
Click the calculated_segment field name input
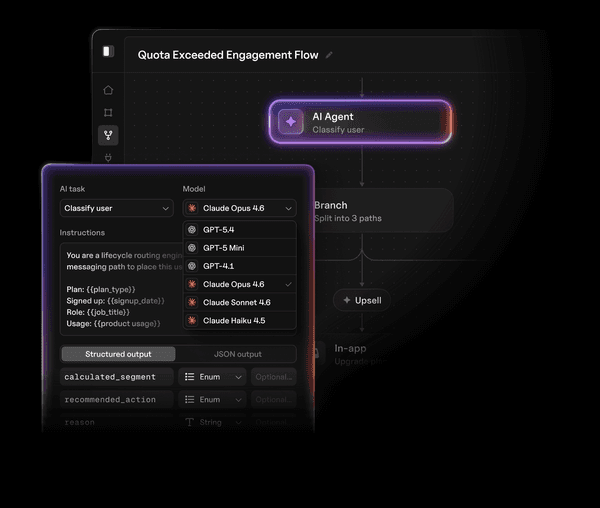(x=117, y=377)
